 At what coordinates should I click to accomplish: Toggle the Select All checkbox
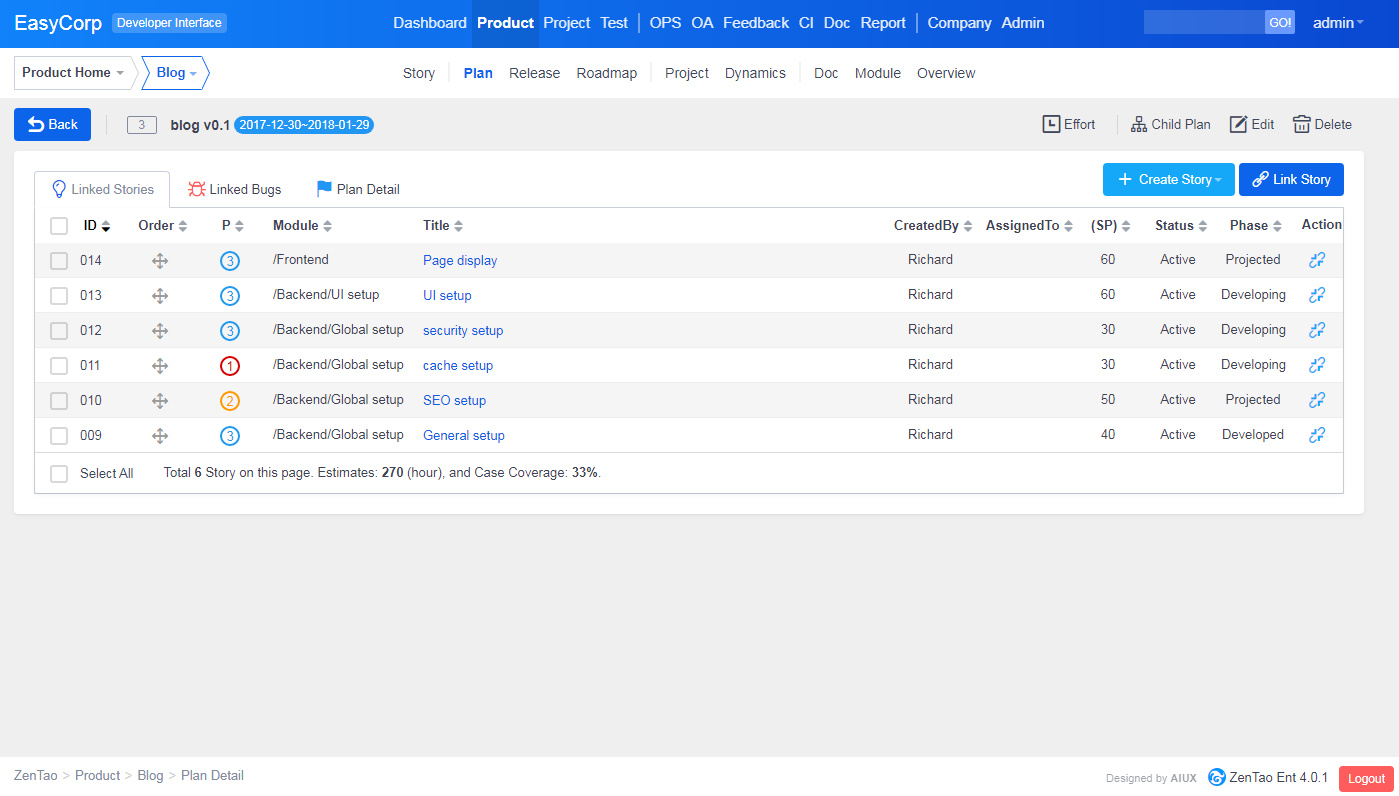[59, 473]
